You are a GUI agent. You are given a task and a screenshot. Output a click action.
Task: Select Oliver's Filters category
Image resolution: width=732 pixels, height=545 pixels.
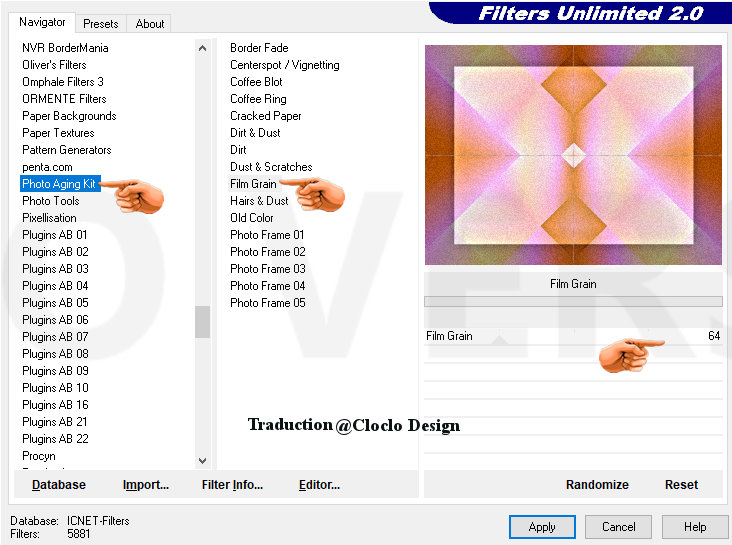pos(54,65)
